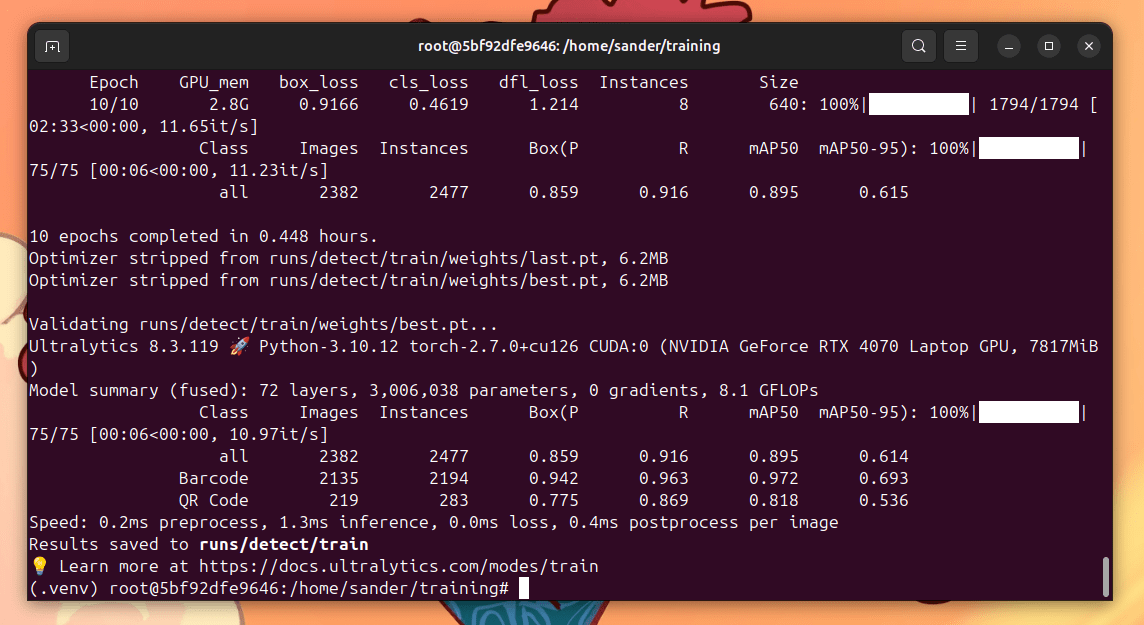
Task: Click the epoch value 10/10
Action: pyautogui.click(x=114, y=104)
